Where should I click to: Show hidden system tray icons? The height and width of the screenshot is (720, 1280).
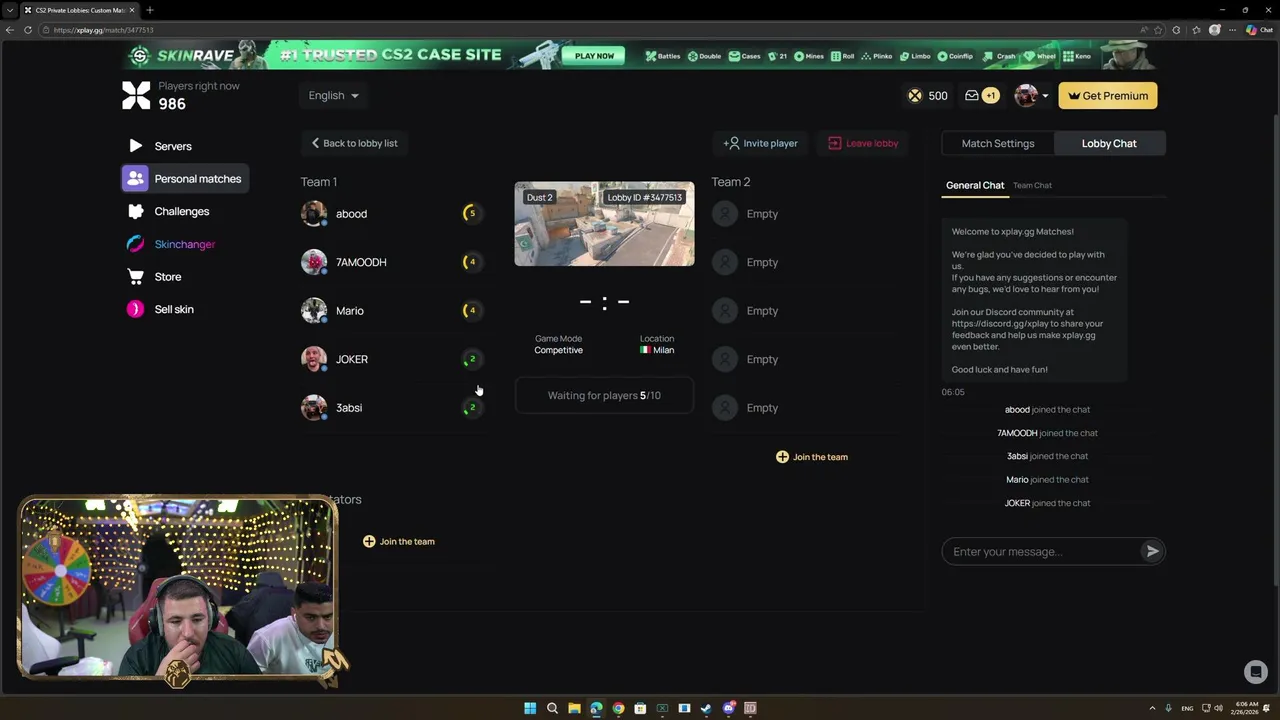coord(1152,708)
